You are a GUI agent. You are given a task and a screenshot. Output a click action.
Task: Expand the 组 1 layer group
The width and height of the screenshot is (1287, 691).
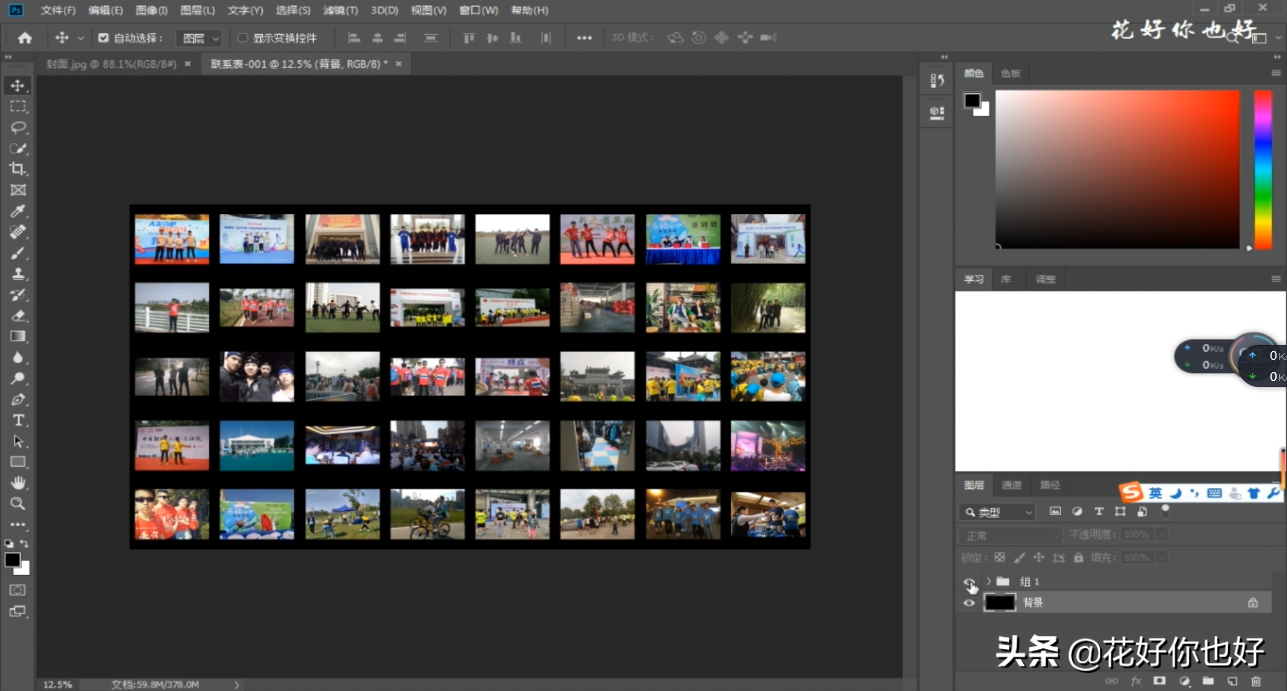[x=988, y=581]
